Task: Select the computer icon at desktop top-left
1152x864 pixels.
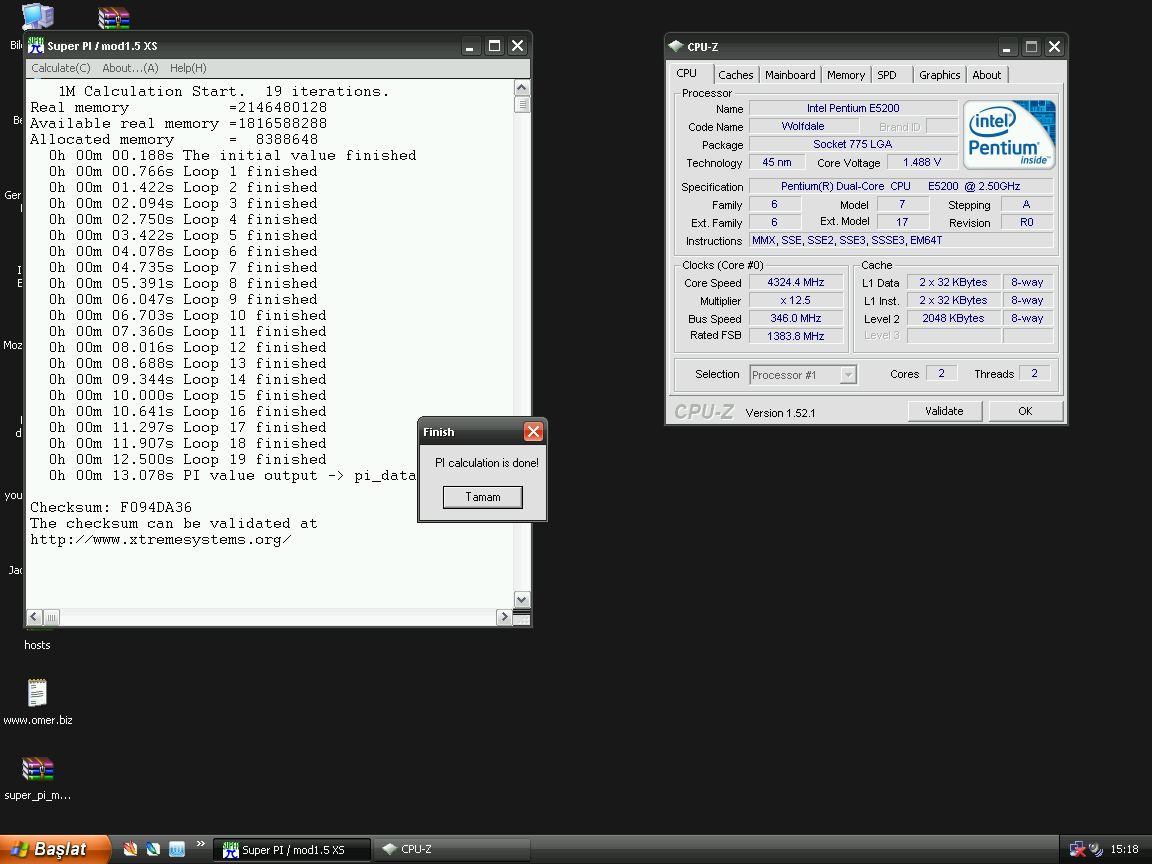Action: click(x=37, y=16)
